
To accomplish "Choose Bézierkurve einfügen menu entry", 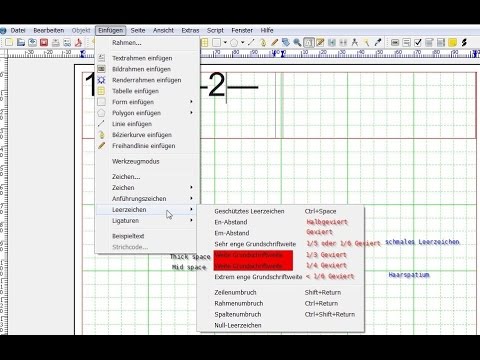I will tap(146, 135).
